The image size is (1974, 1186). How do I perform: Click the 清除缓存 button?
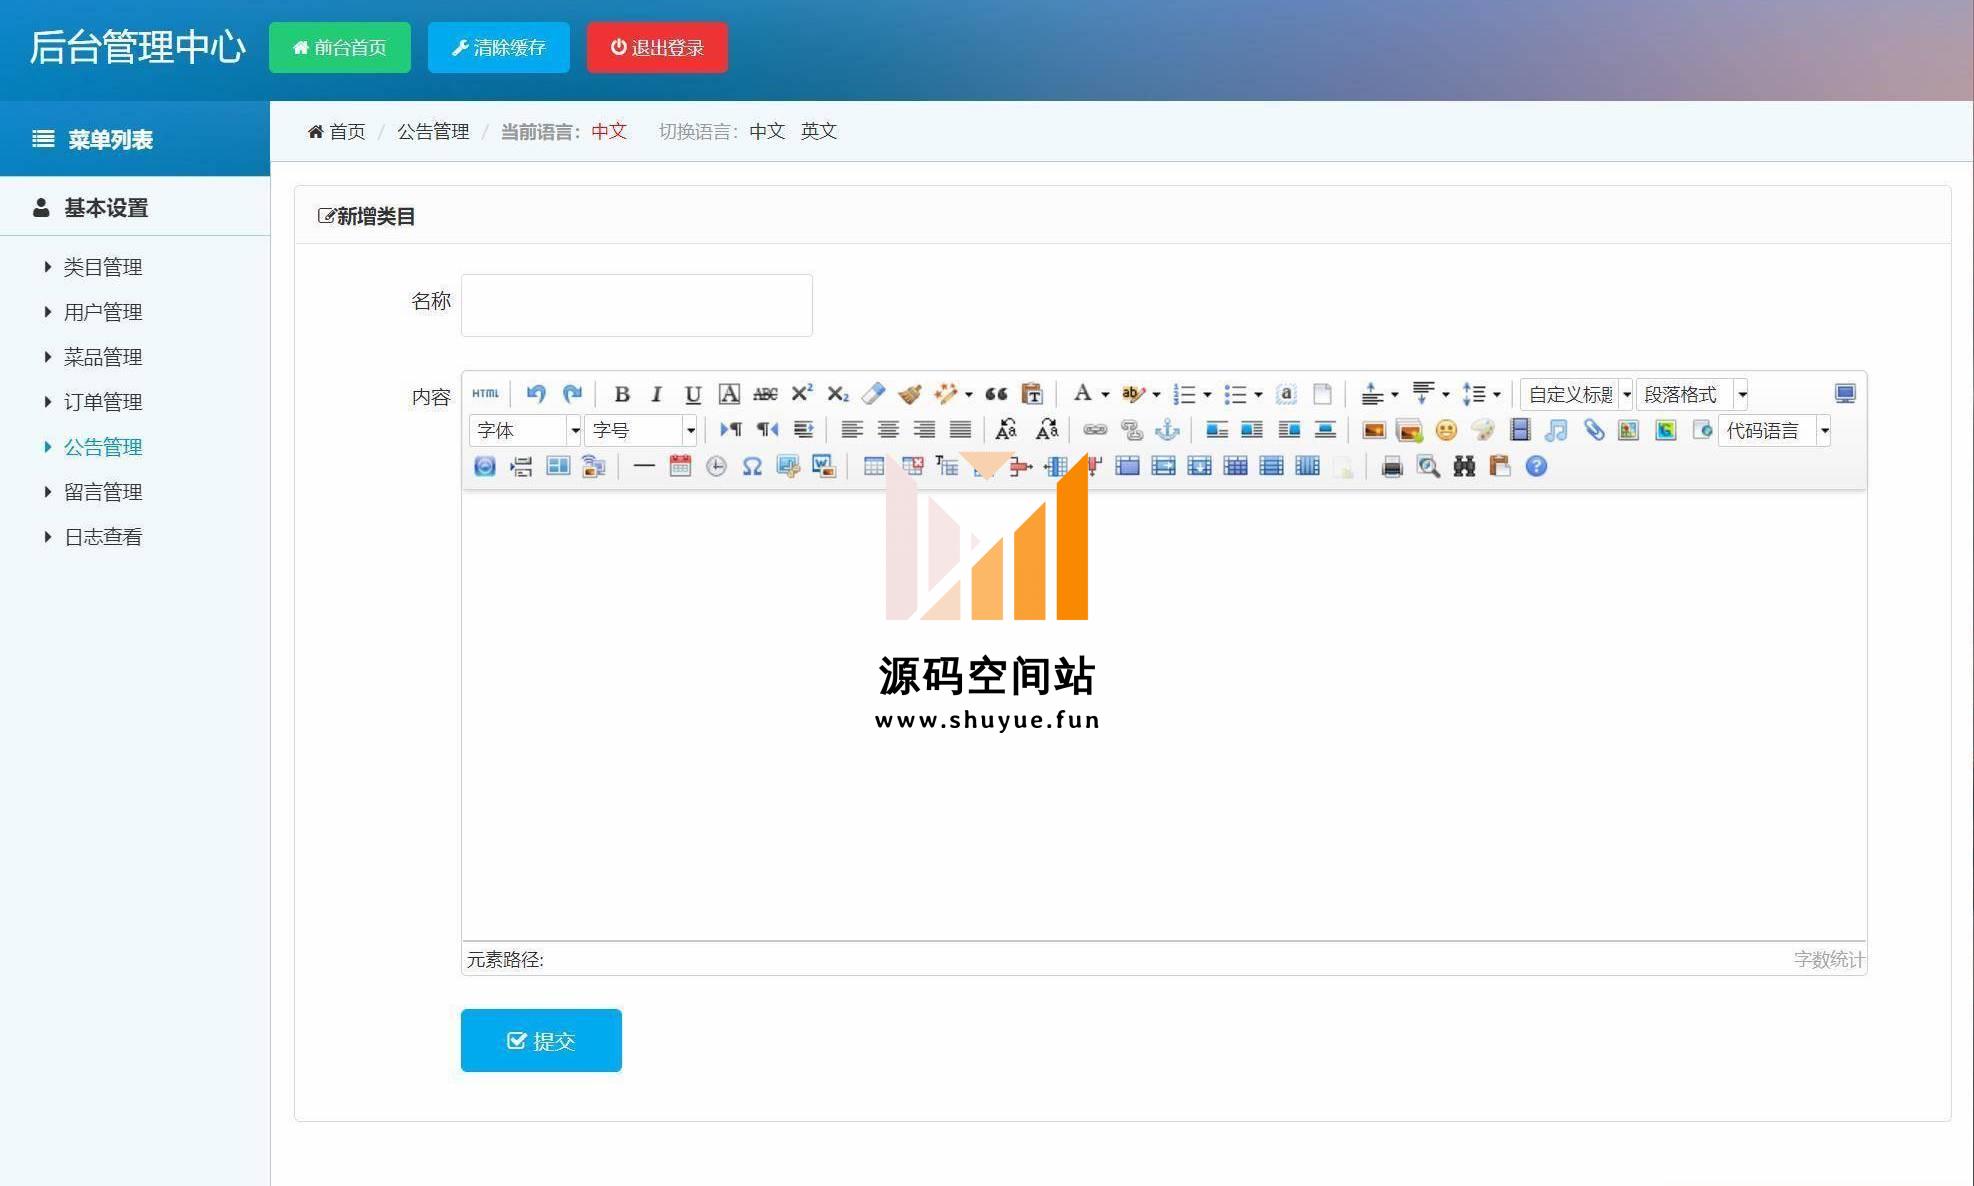click(x=499, y=47)
